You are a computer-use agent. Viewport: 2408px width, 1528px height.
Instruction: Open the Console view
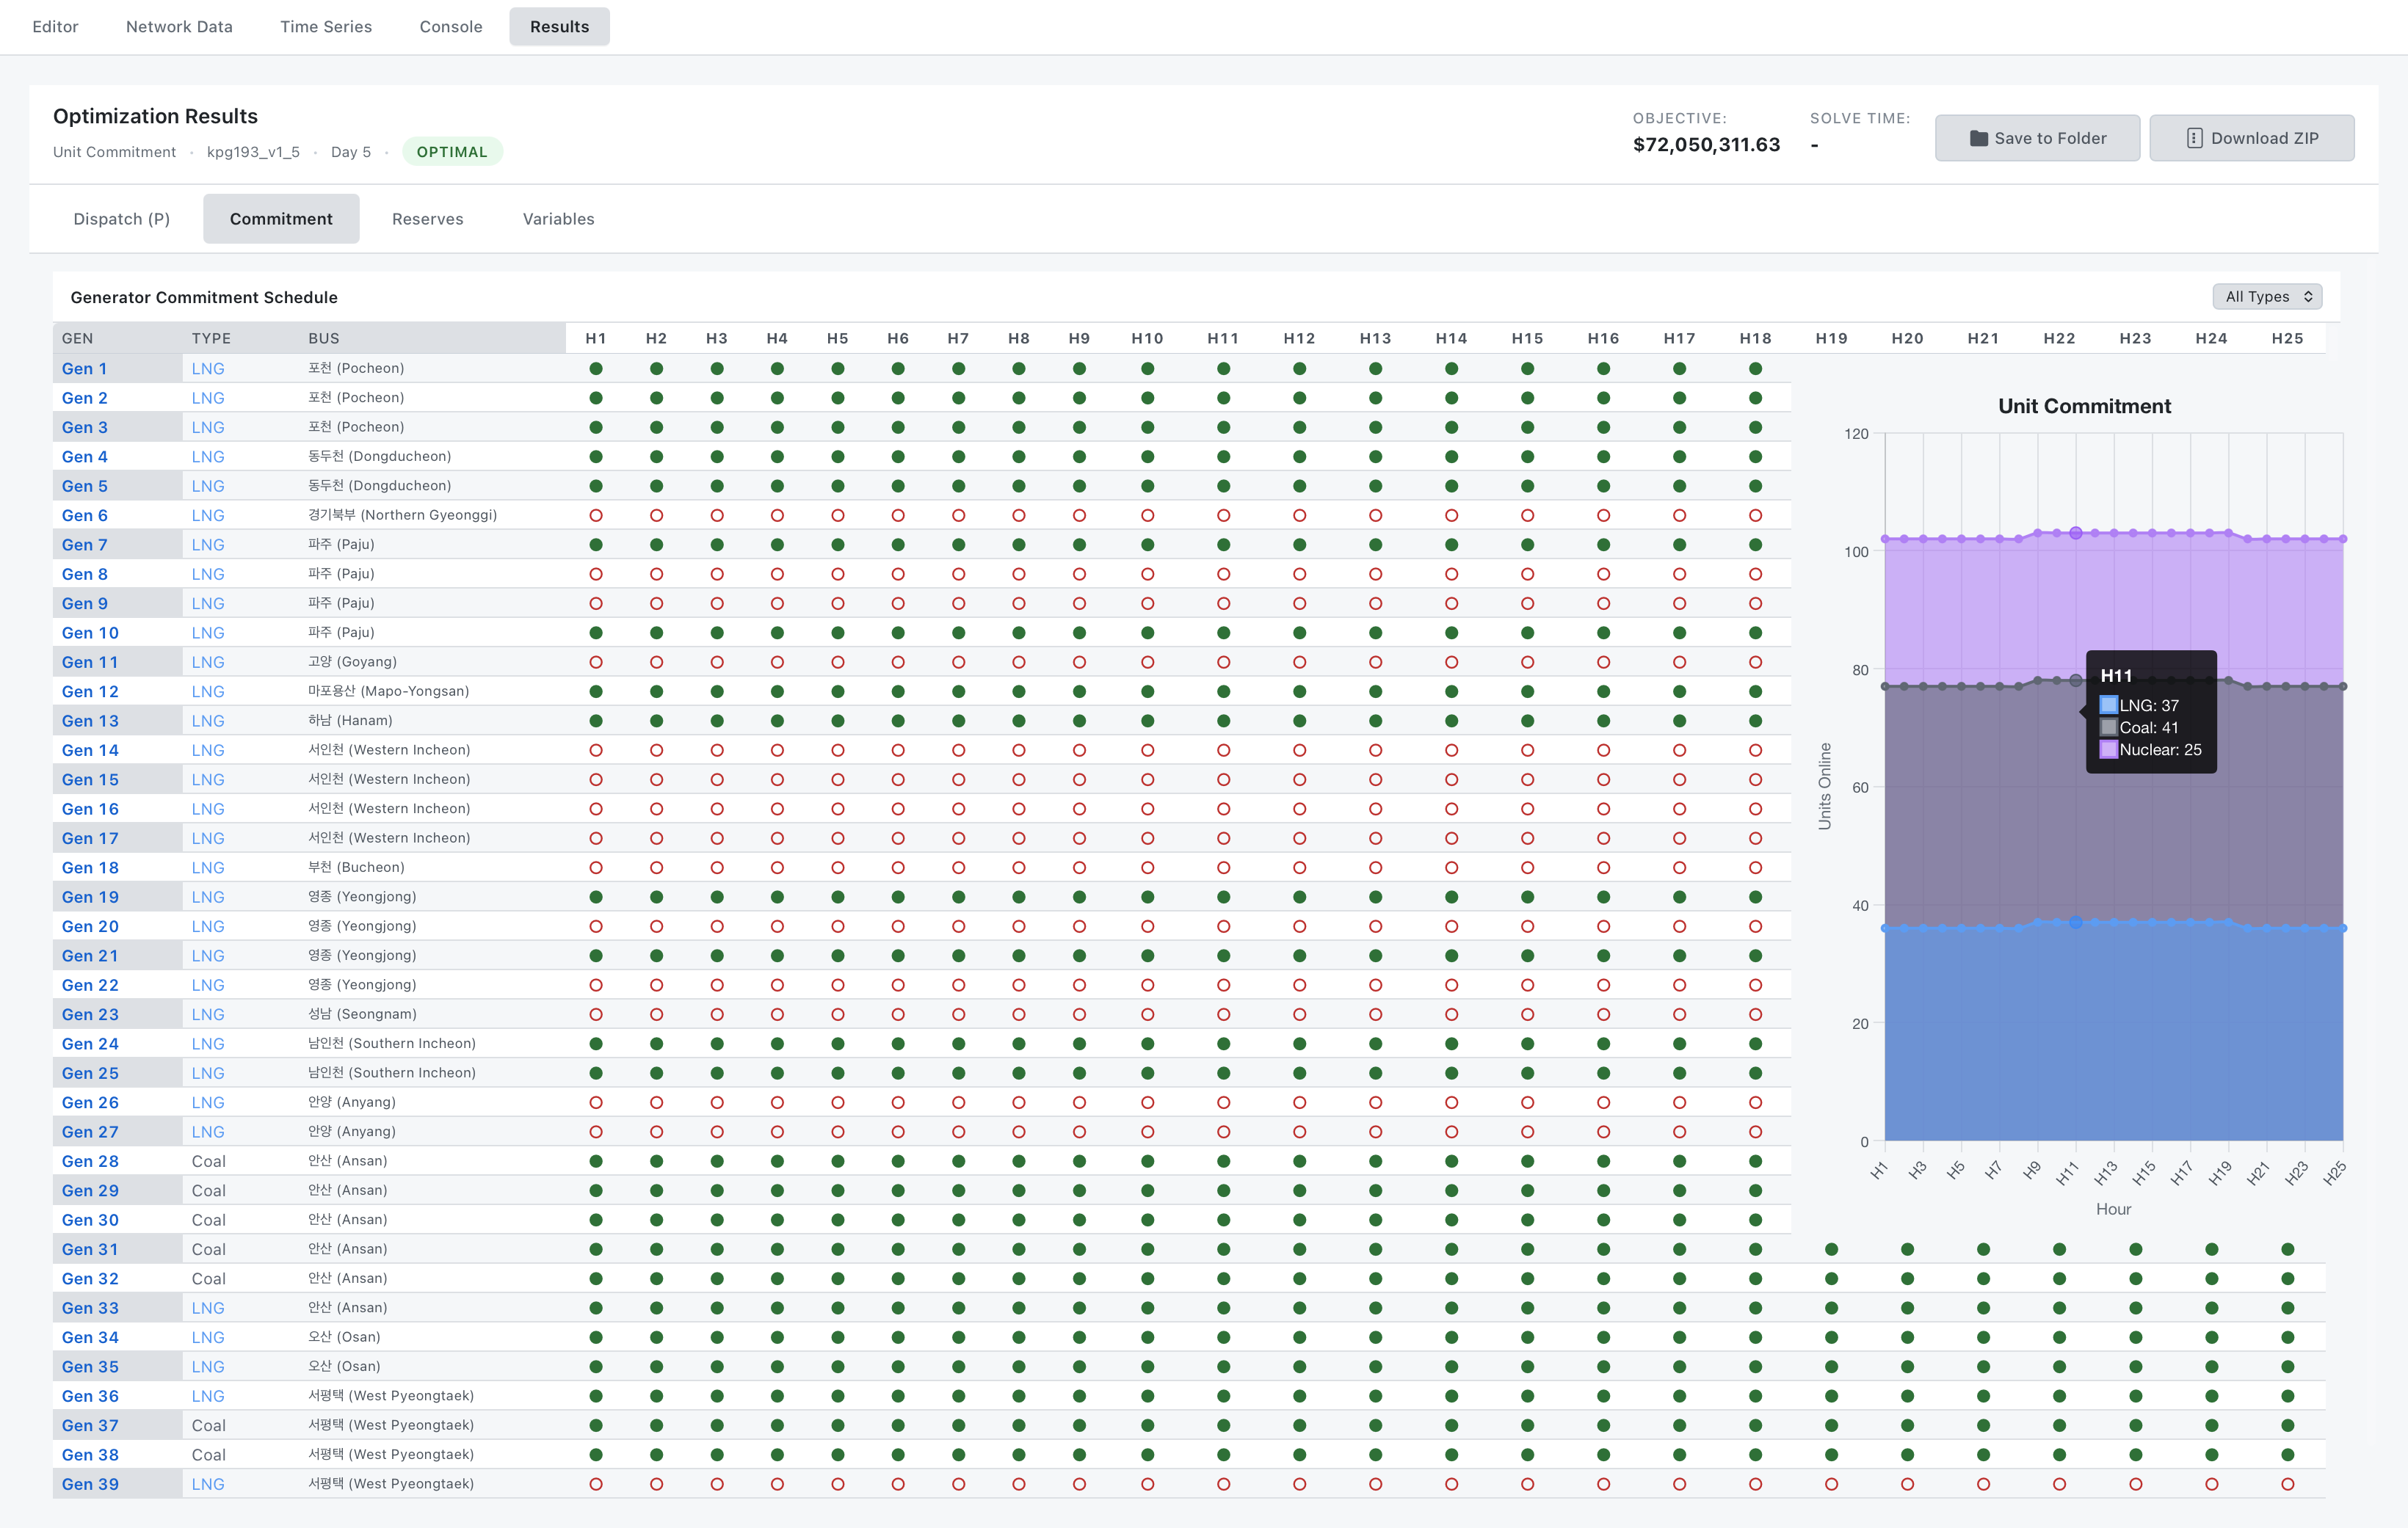(450, 26)
